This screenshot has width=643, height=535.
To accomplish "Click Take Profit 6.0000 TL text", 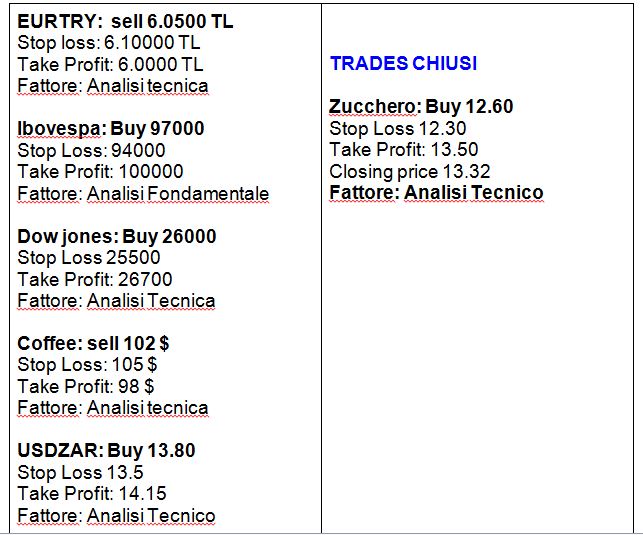I will (110, 64).
